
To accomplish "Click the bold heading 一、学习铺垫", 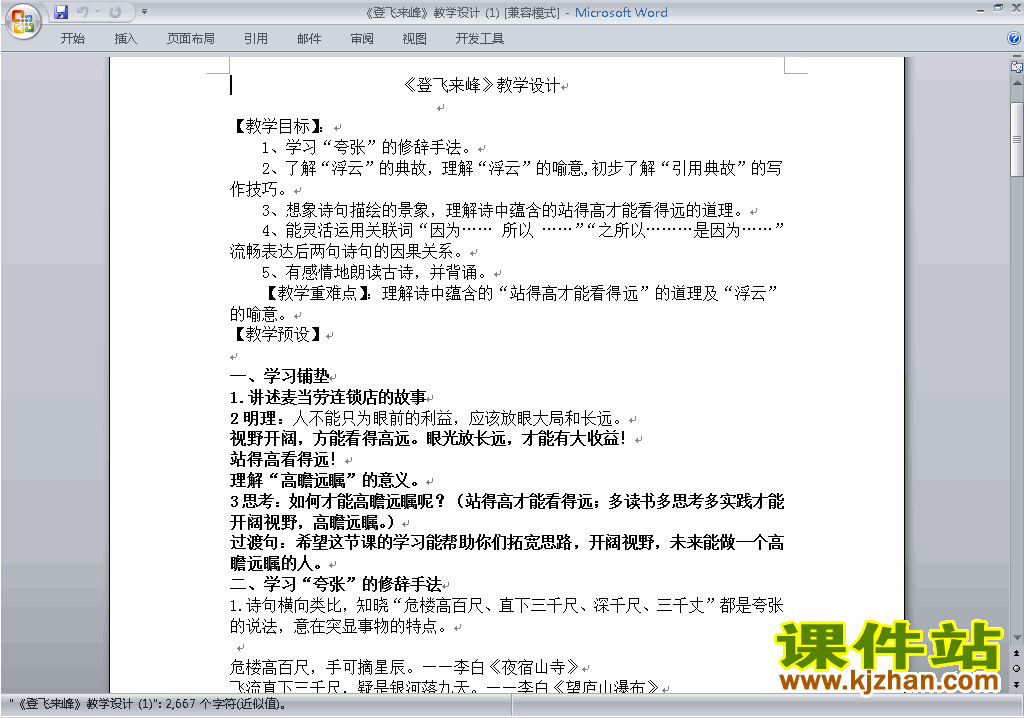I will [x=279, y=376].
